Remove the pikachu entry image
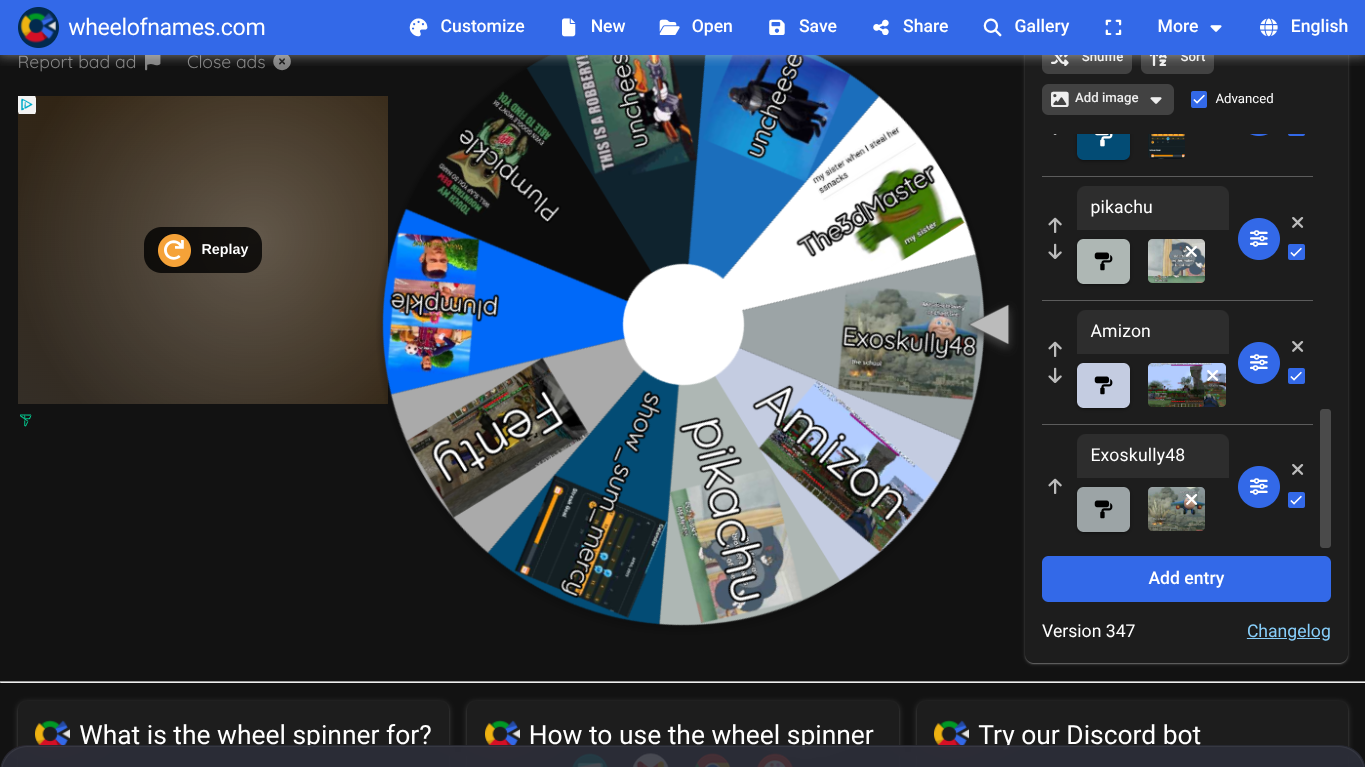 click(x=1191, y=251)
